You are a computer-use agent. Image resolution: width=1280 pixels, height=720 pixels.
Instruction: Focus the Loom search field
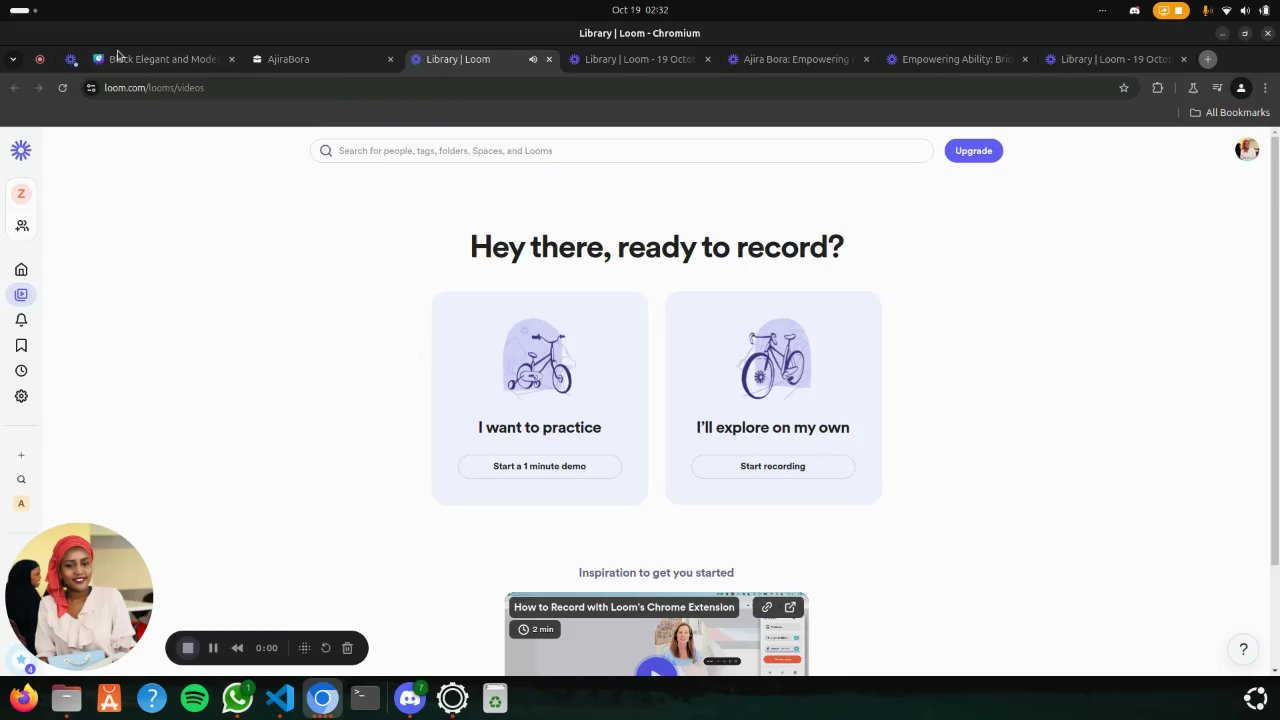tap(621, 151)
